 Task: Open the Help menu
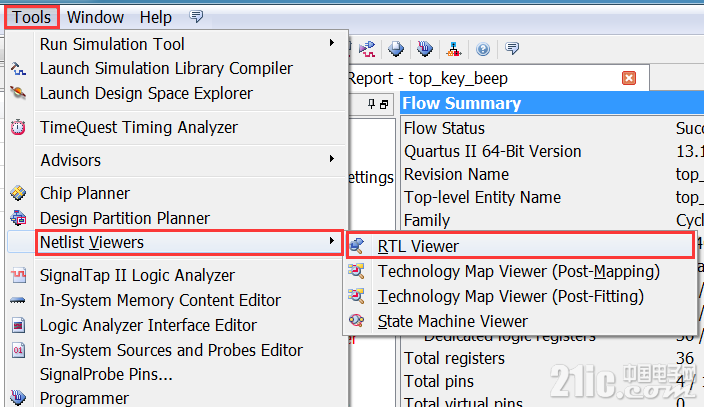(x=155, y=17)
